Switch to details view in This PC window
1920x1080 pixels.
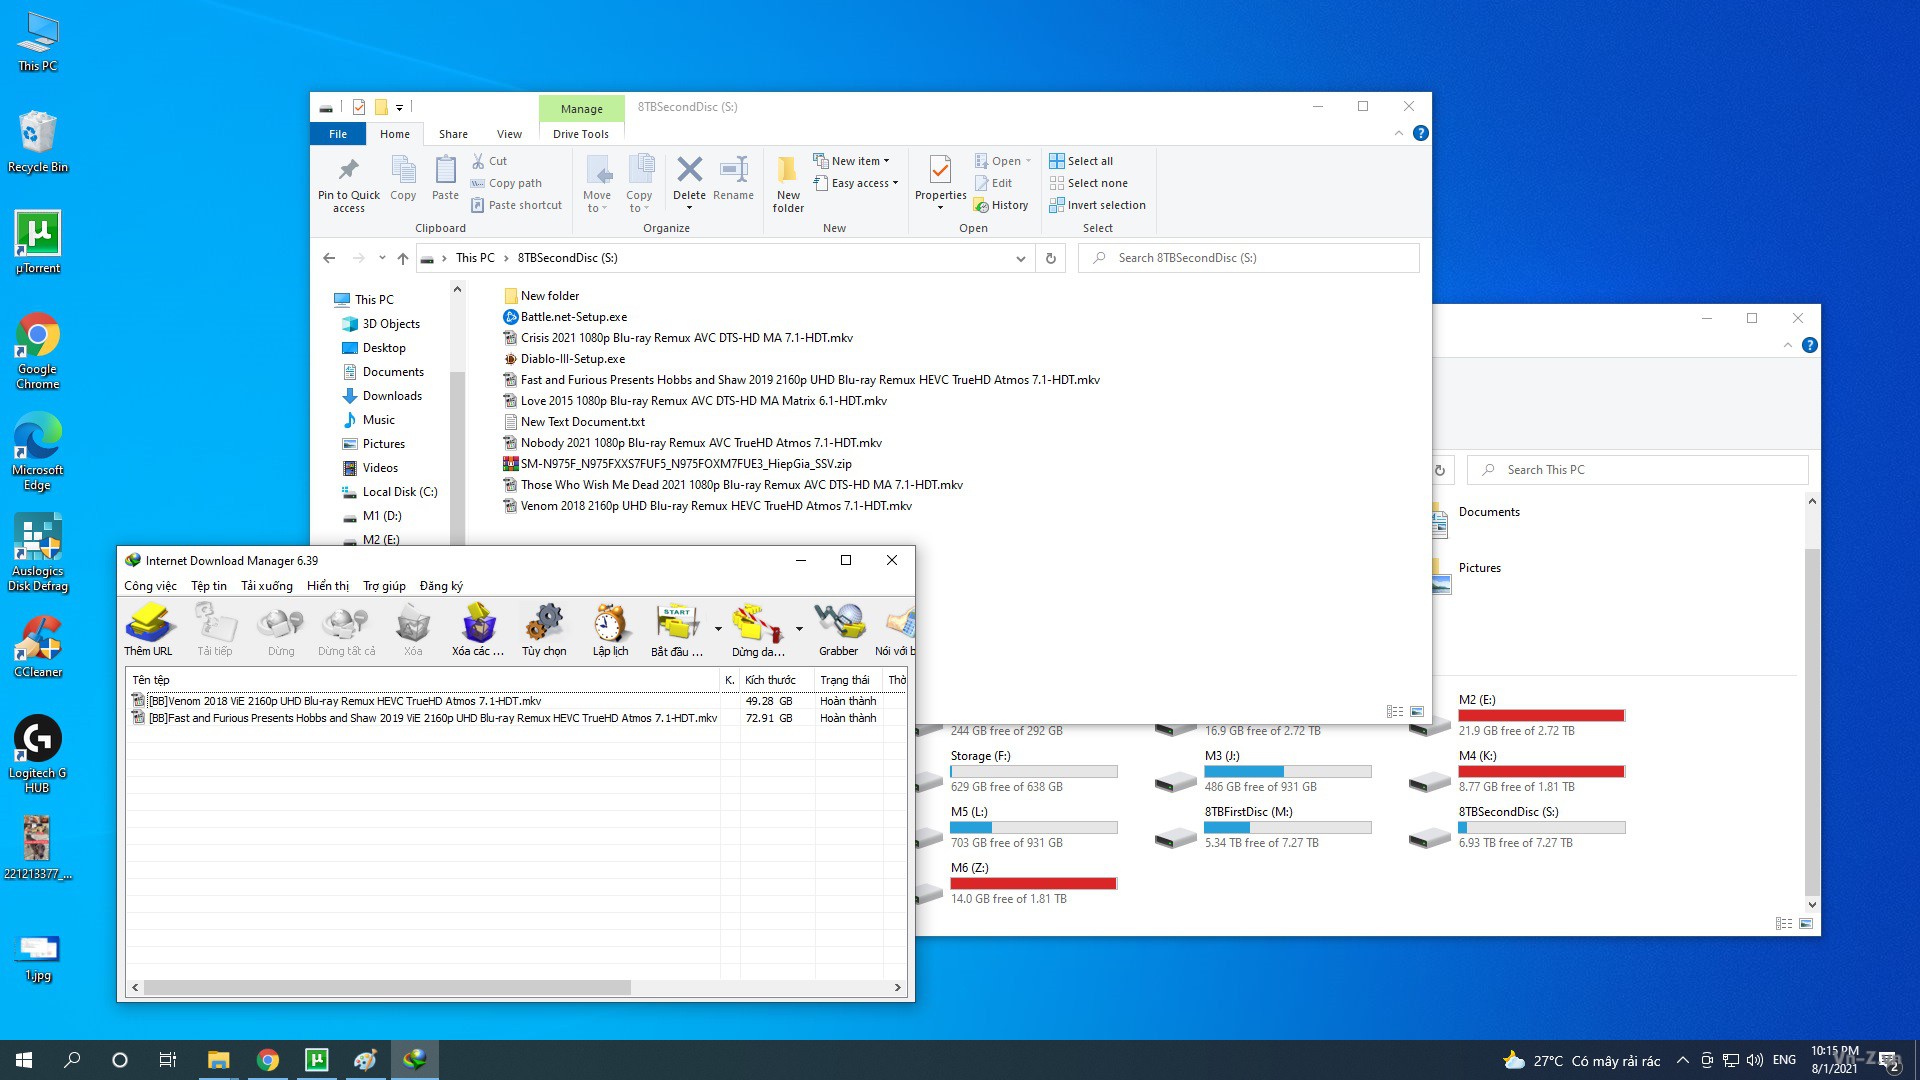point(1783,924)
